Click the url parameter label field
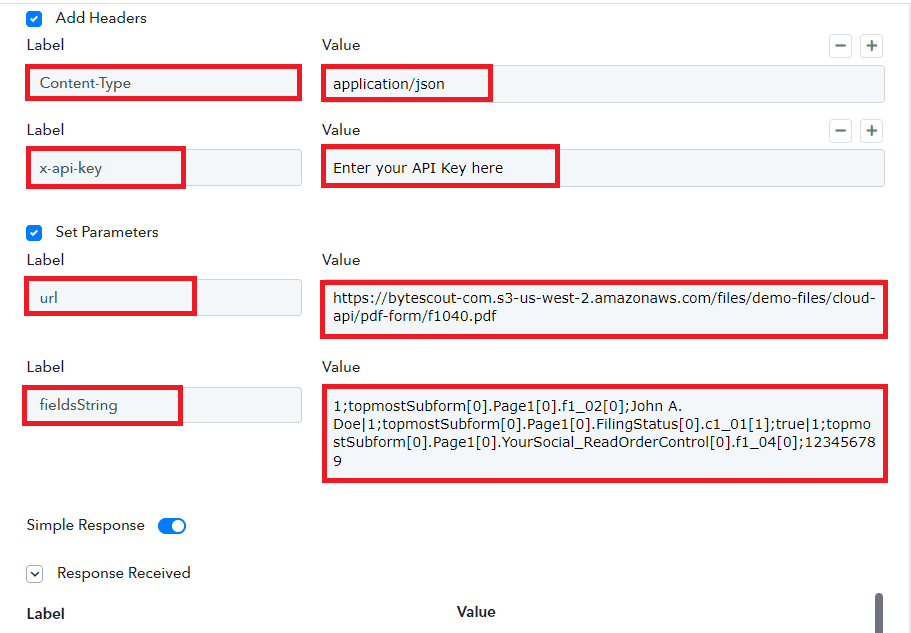911x633 pixels. pyautogui.click(x=110, y=296)
